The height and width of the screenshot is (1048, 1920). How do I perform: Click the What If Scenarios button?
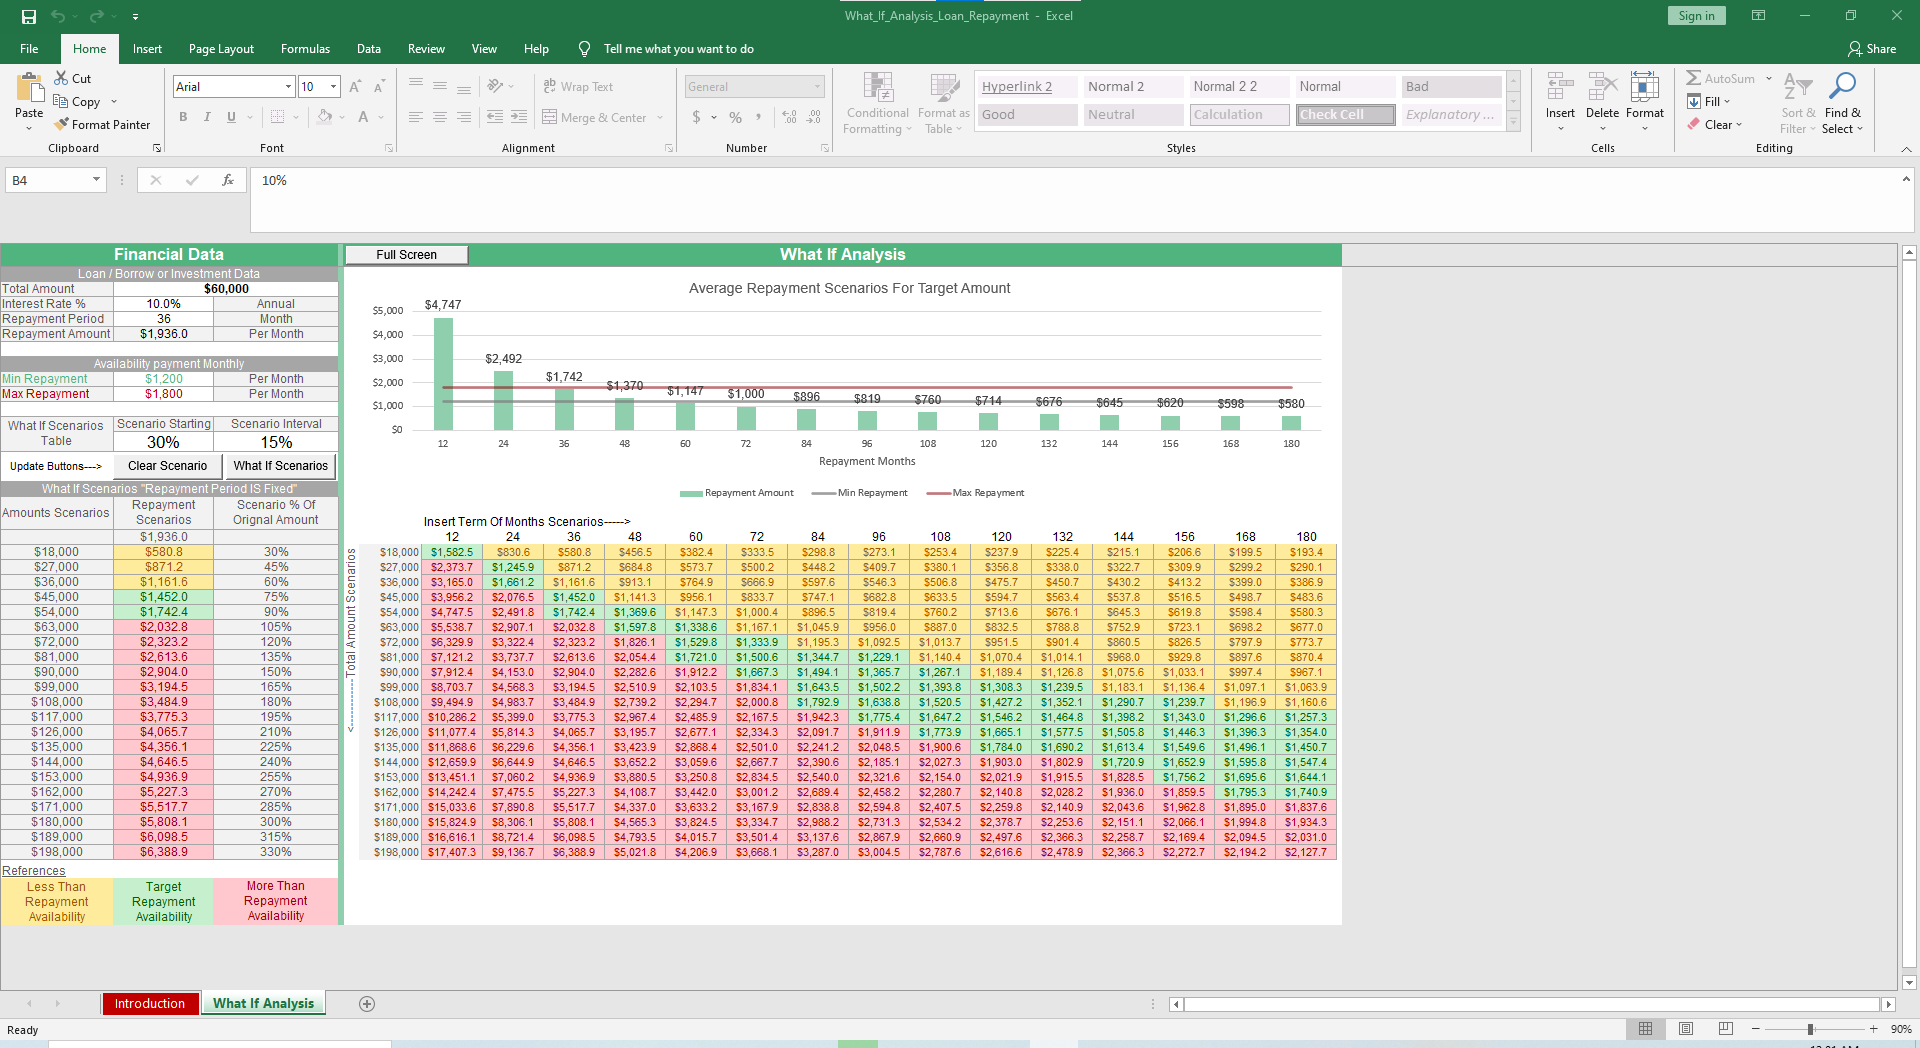[280, 466]
